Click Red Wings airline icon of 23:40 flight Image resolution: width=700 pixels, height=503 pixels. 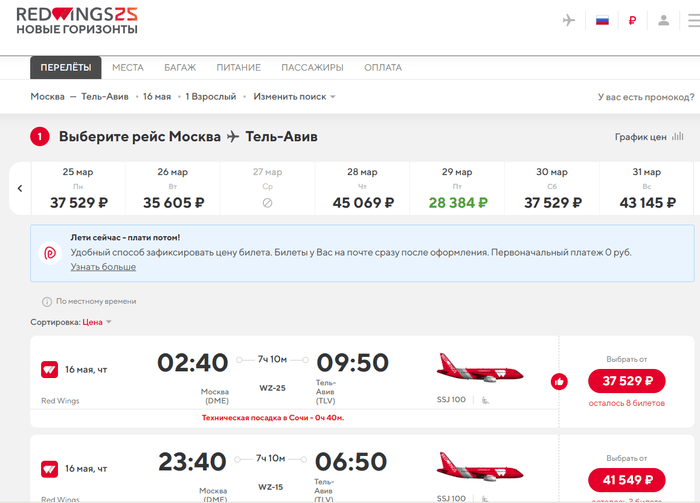coord(50,469)
